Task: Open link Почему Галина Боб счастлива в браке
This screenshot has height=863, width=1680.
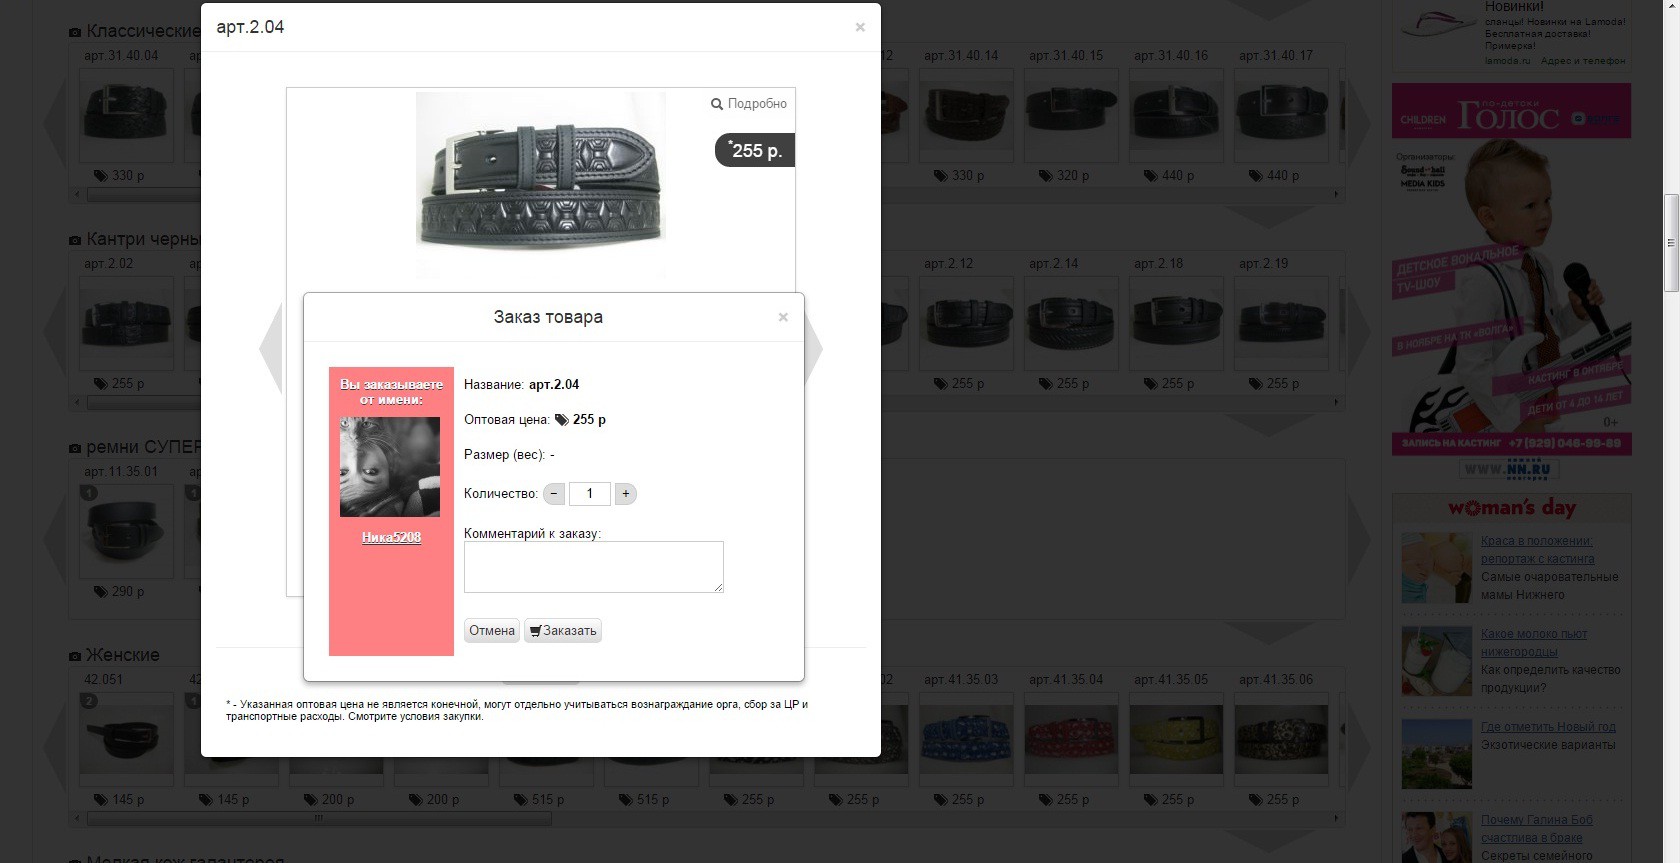Action: (1536, 829)
